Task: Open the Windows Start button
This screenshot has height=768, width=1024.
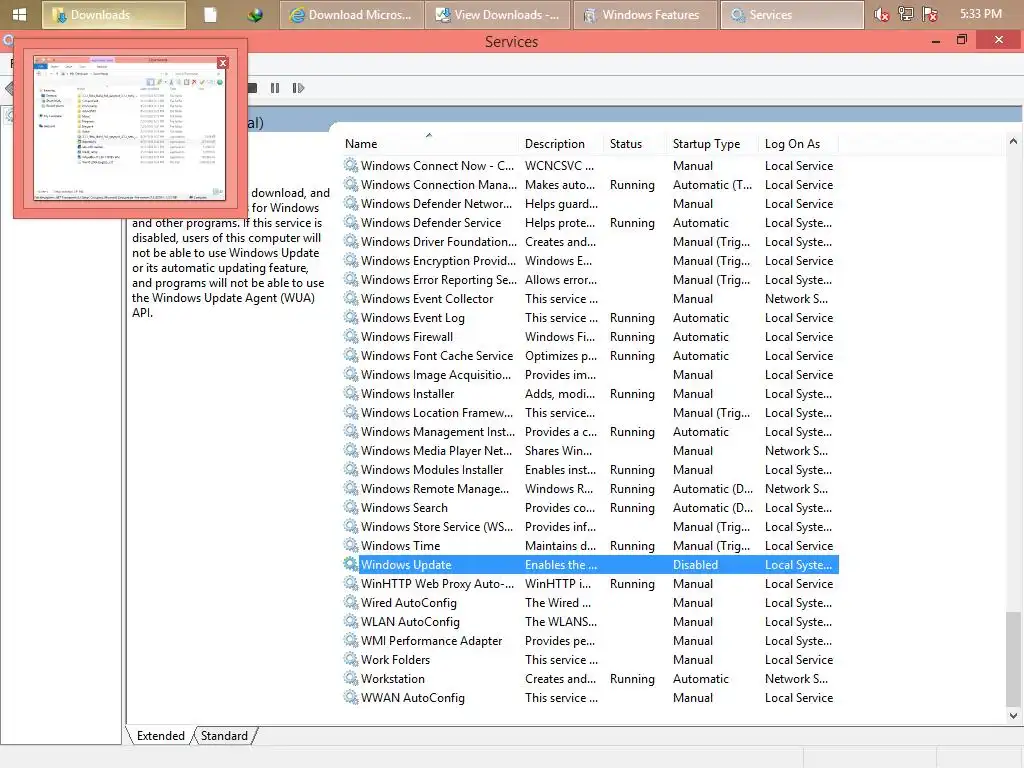Action: pyautogui.click(x=20, y=14)
